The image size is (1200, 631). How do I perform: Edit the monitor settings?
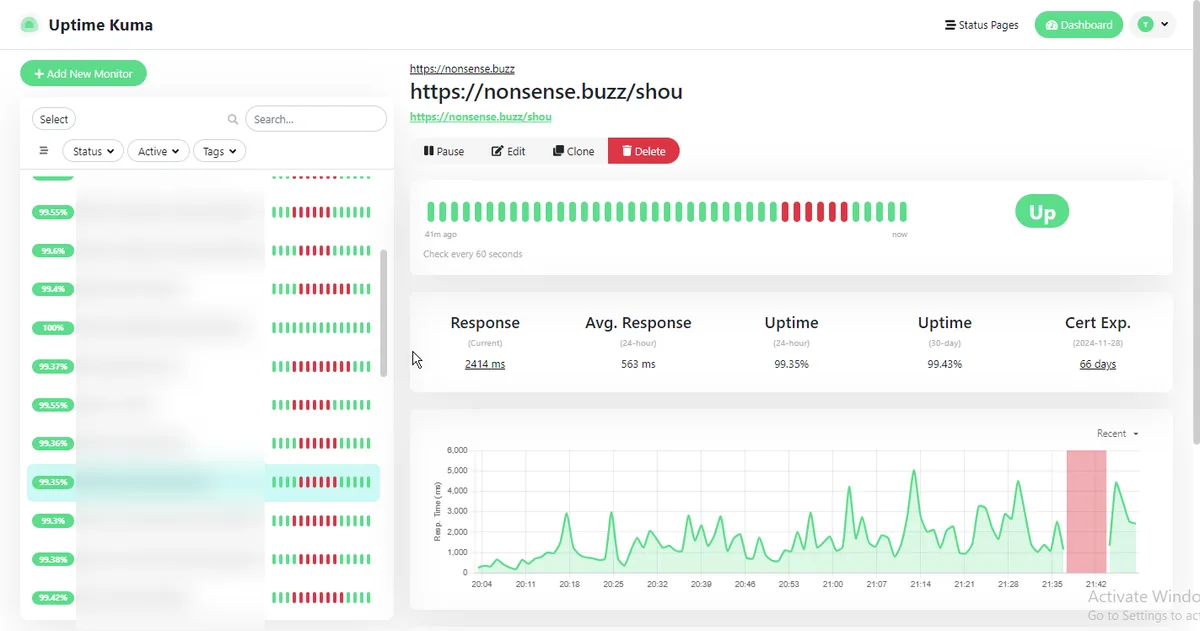[508, 151]
